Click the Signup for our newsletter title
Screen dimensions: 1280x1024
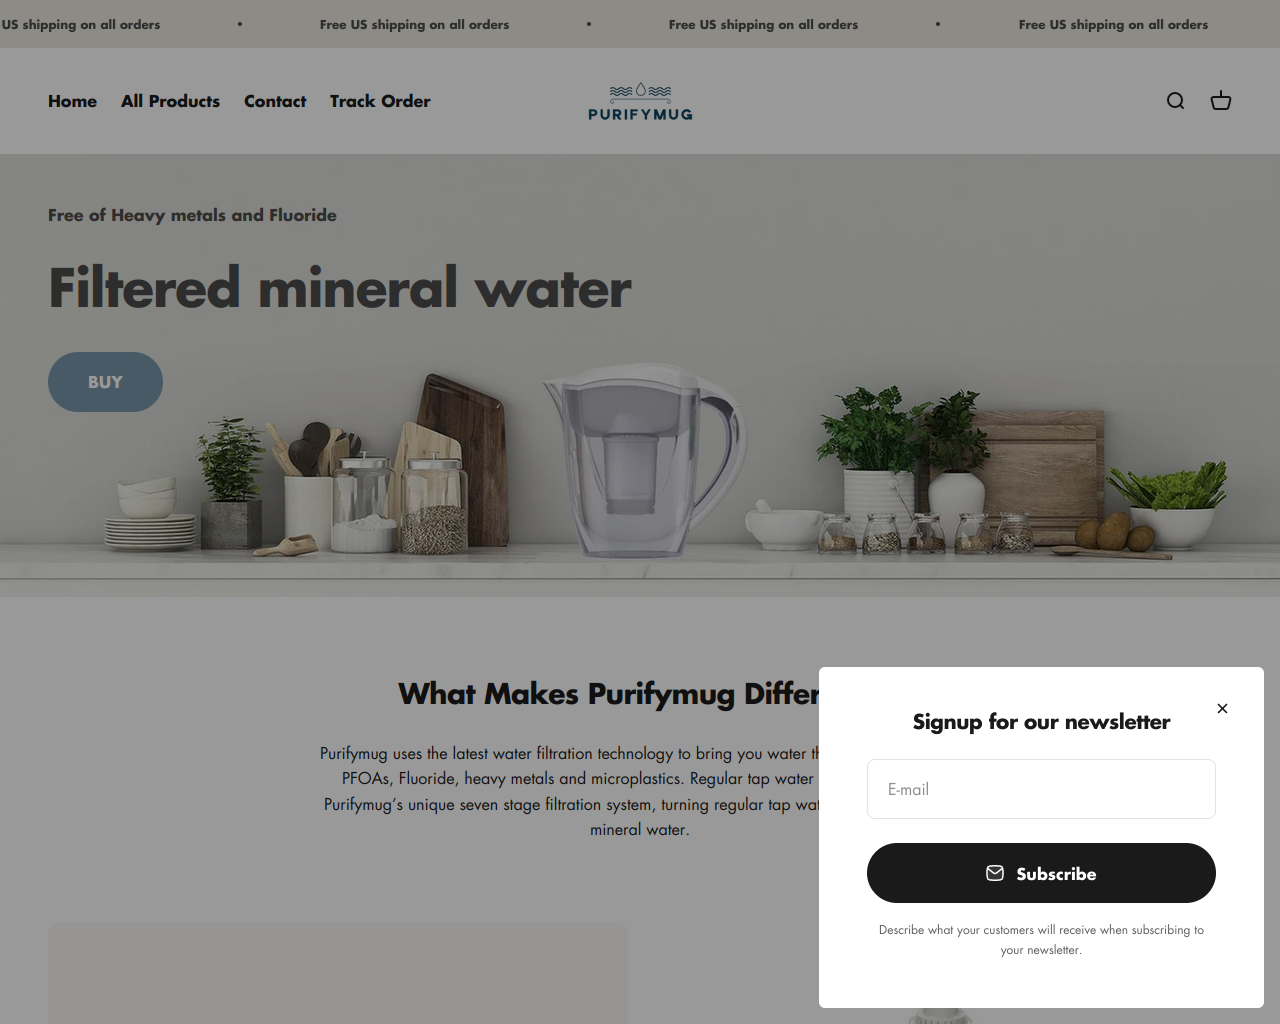pyautogui.click(x=1041, y=722)
